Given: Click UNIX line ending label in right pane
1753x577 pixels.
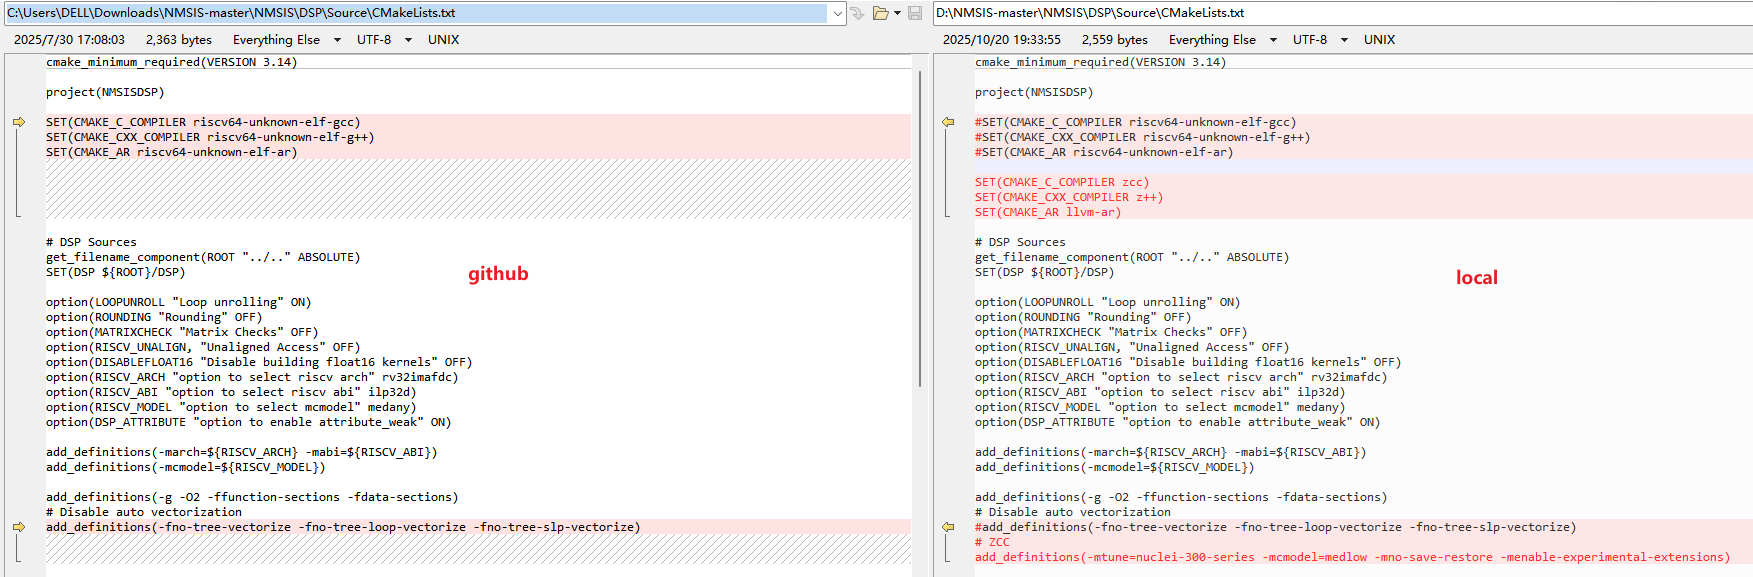Looking at the screenshot, I should click(x=1379, y=40).
